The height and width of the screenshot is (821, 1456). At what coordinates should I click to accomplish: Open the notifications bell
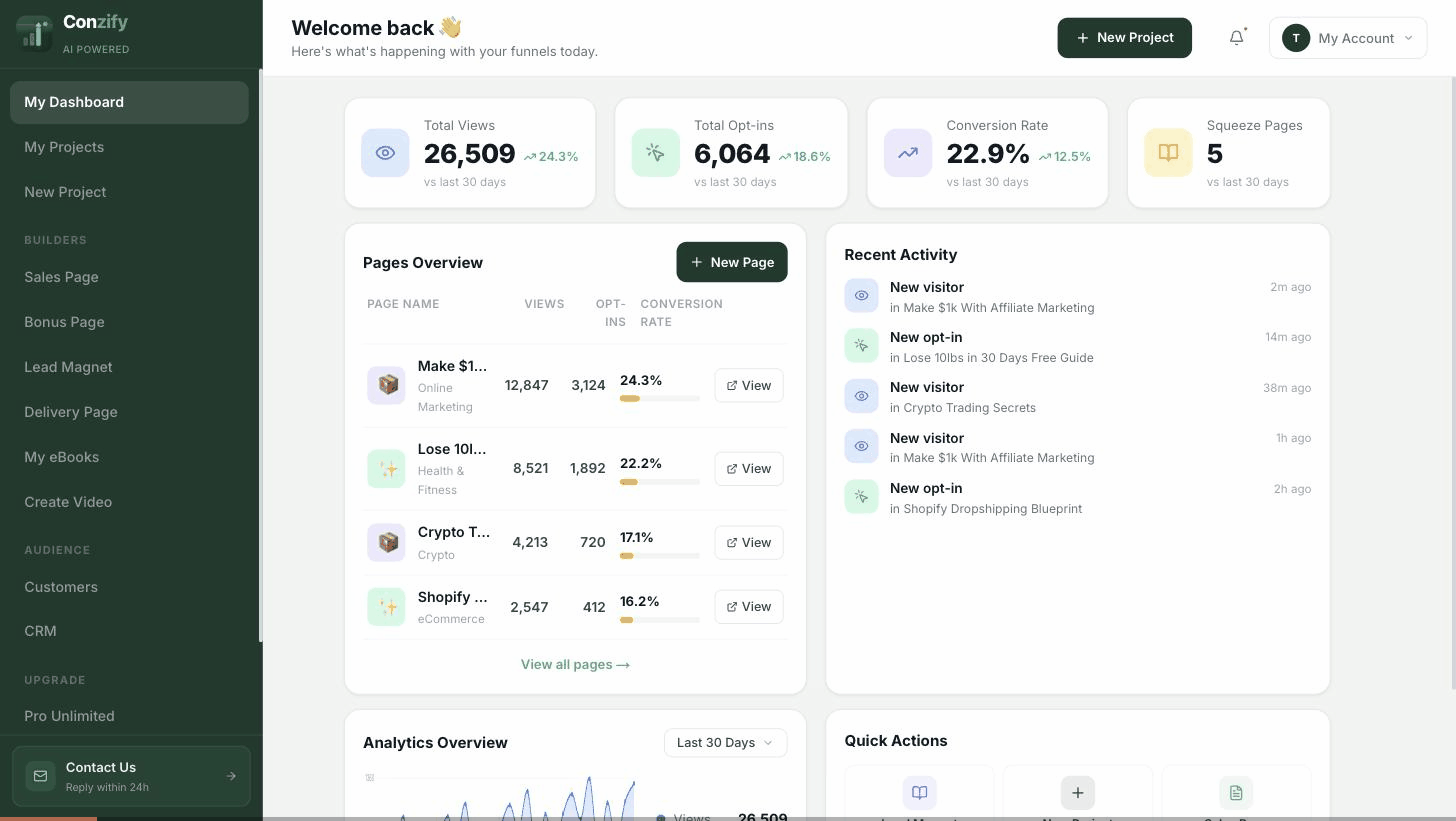point(1237,38)
